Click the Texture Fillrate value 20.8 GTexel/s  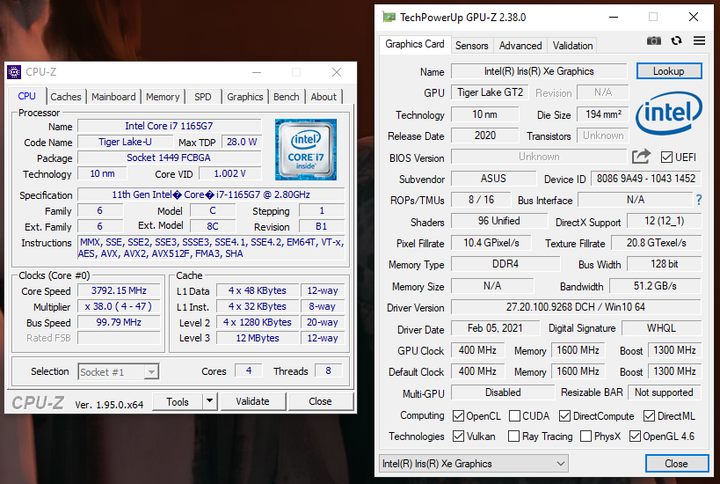point(657,243)
